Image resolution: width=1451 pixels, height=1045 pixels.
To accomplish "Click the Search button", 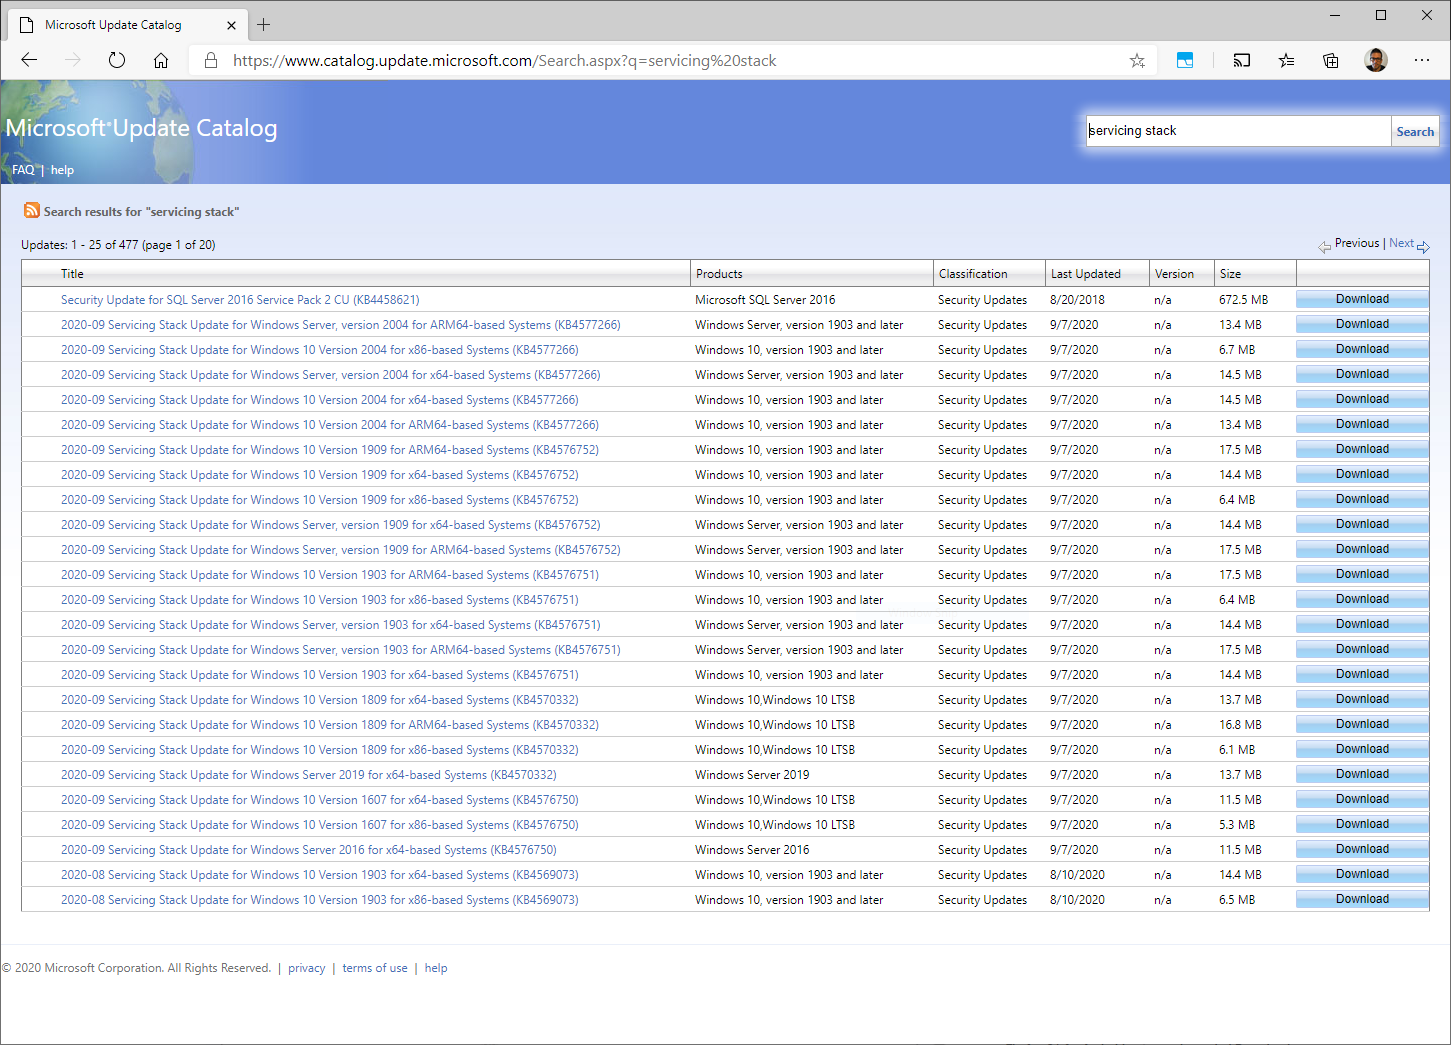I will tap(1415, 131).
